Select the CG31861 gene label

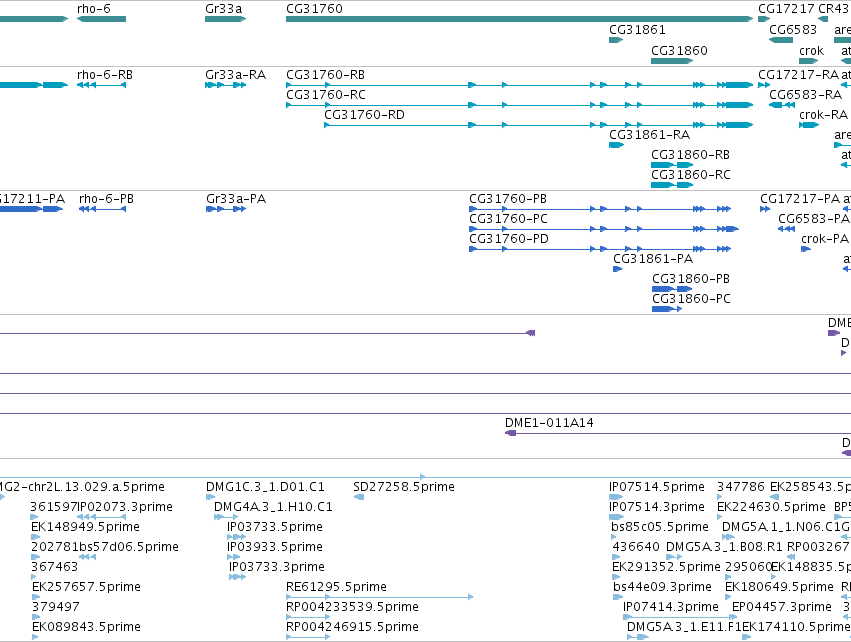tap(637, 30)
